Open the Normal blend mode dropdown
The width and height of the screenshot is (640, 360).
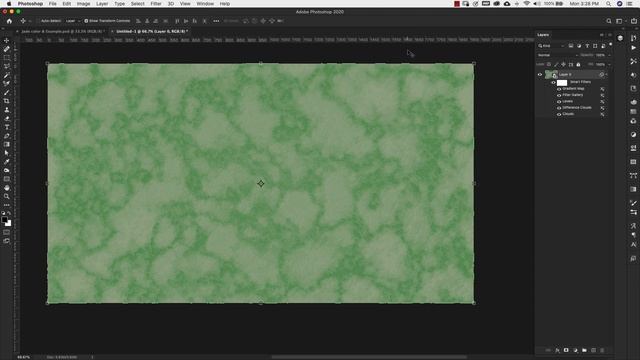click(x=558, y=55)
